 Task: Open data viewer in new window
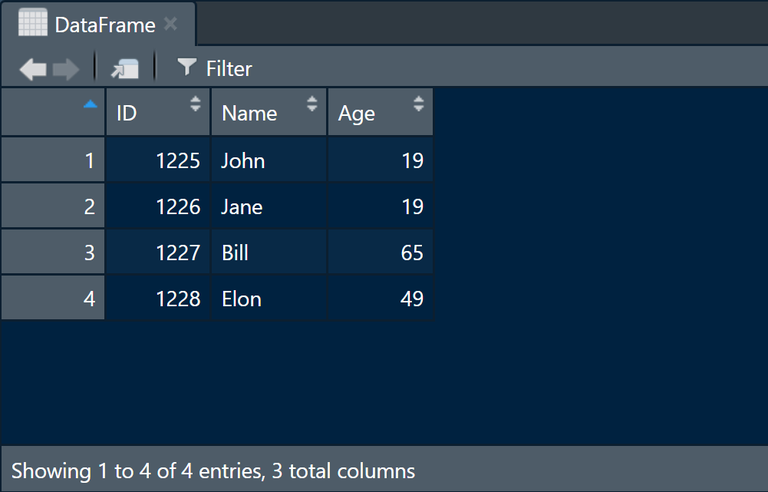click(x=125, y=69)
